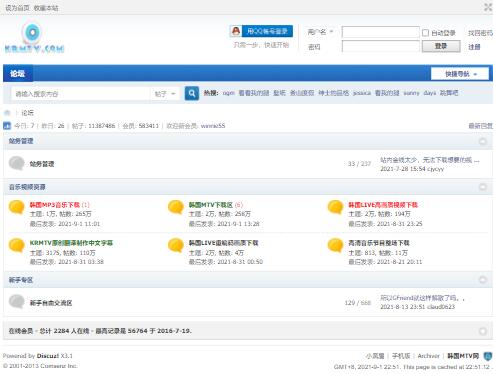Click the orange bubble icon beside 韩国MP3音乐下载
Image resolution: width=493 pixels, height=374 pixels.
[x=16, y=207]
